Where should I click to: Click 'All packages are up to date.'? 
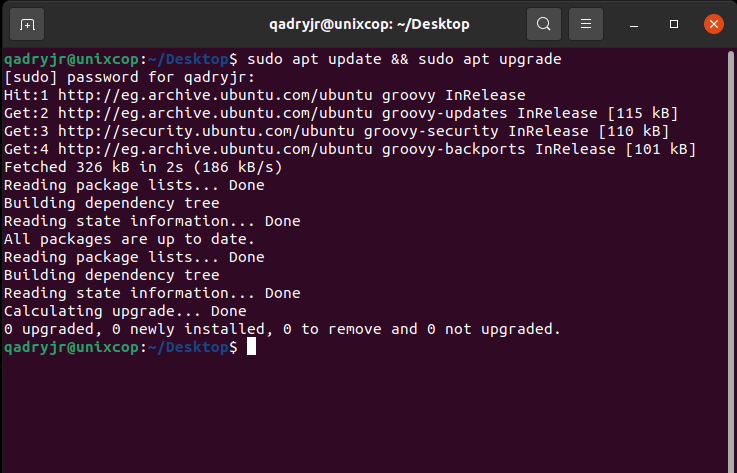pyautogui.click(x=129, y=239)
